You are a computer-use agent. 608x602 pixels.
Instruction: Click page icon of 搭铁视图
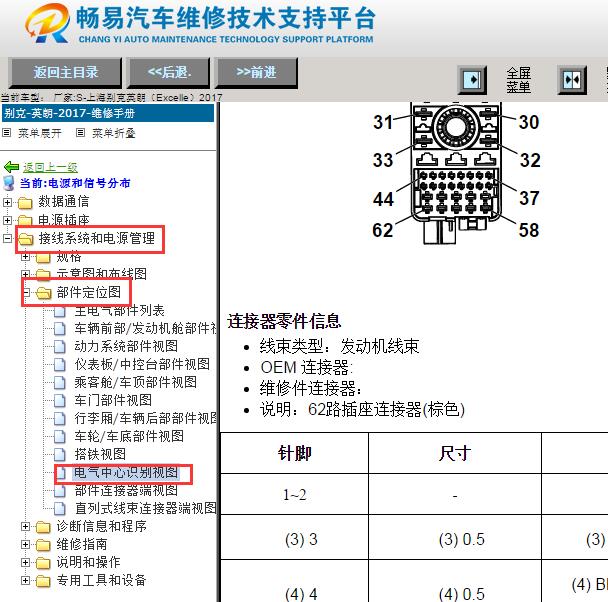[60, 454]
